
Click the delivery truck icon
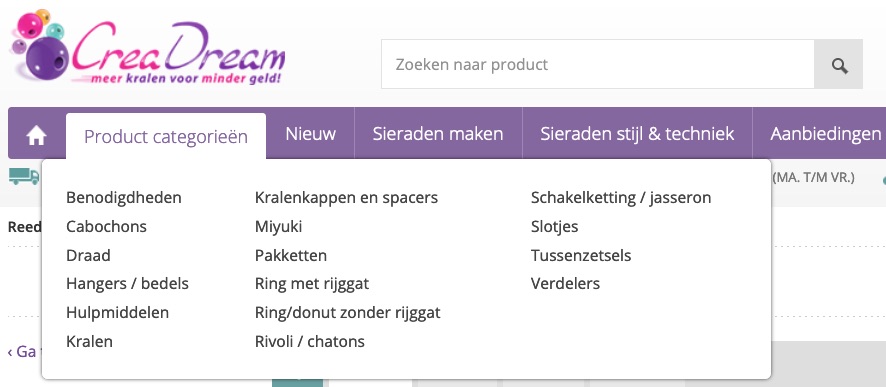(x=24, y=176)
